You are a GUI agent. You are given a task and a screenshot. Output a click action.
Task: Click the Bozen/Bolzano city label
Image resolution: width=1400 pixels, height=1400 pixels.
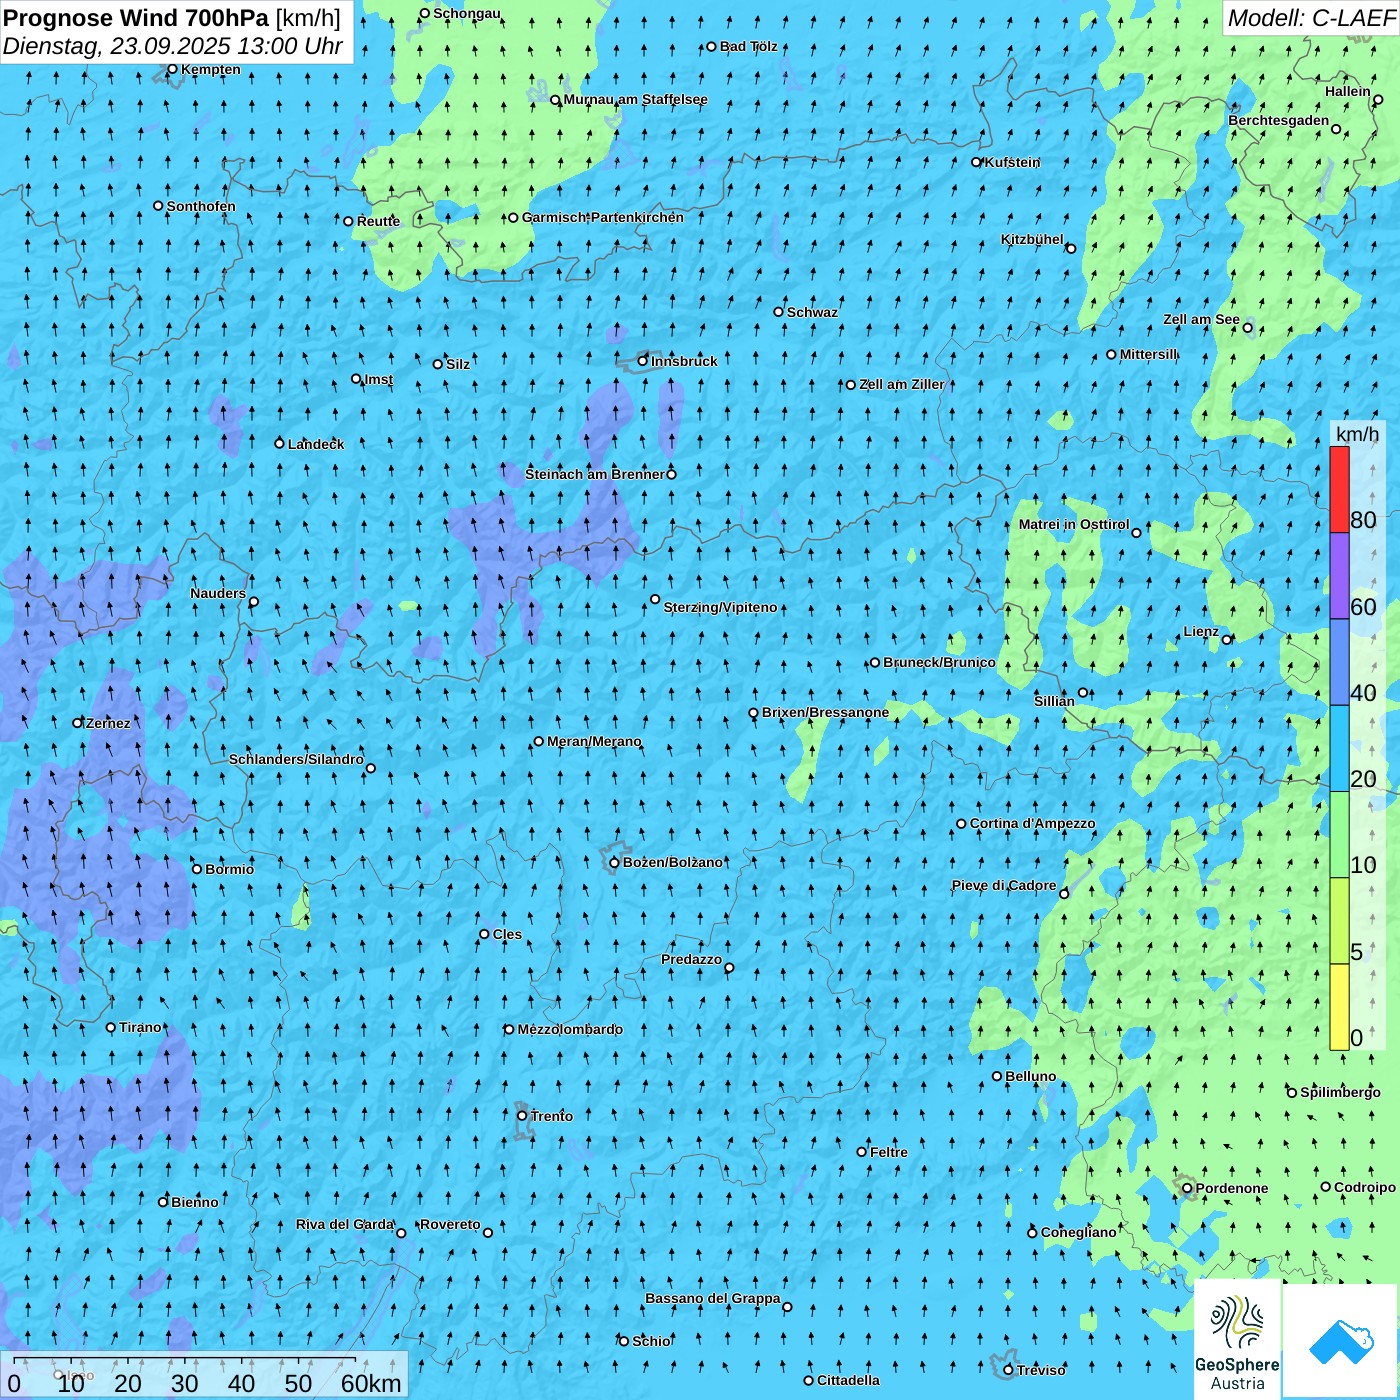coord(672,862)
